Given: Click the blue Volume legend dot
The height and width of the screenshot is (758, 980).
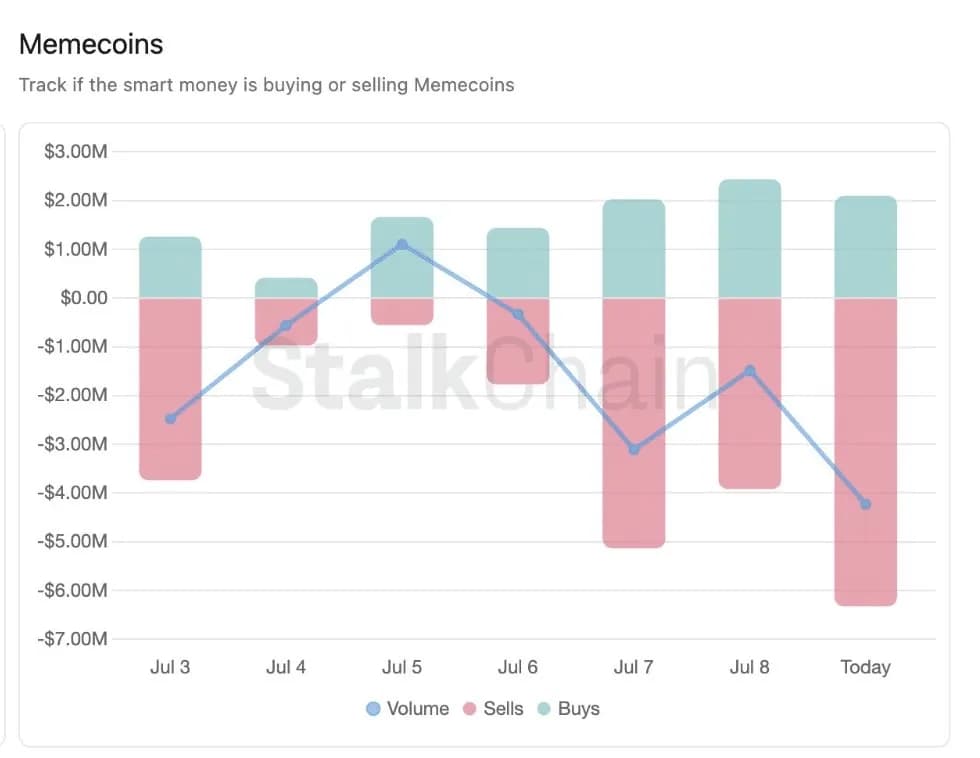Looking at the screenshot, I should [x=373, y=709].
